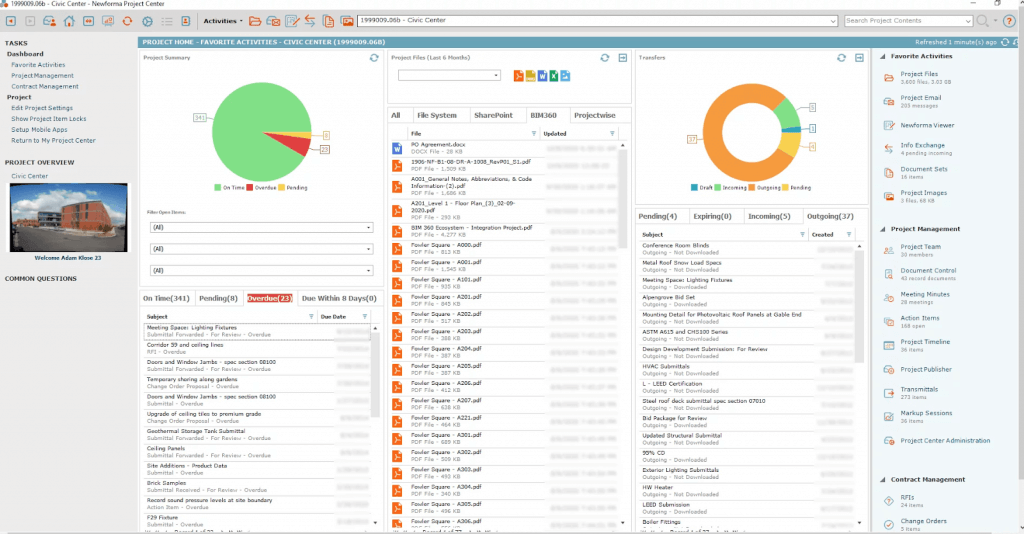Click into the Search Project Contents field
The height and width of the screenshot is (534, 1024).
click(x=903, y=21)
